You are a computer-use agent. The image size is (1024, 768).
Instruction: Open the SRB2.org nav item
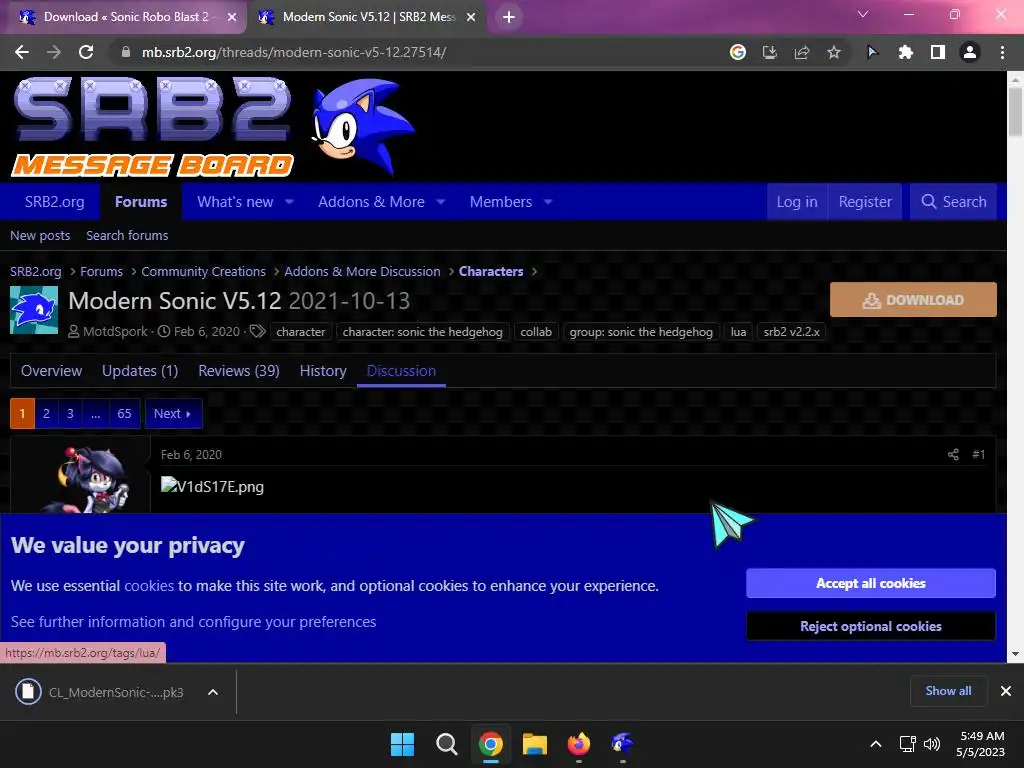point(54,202)
